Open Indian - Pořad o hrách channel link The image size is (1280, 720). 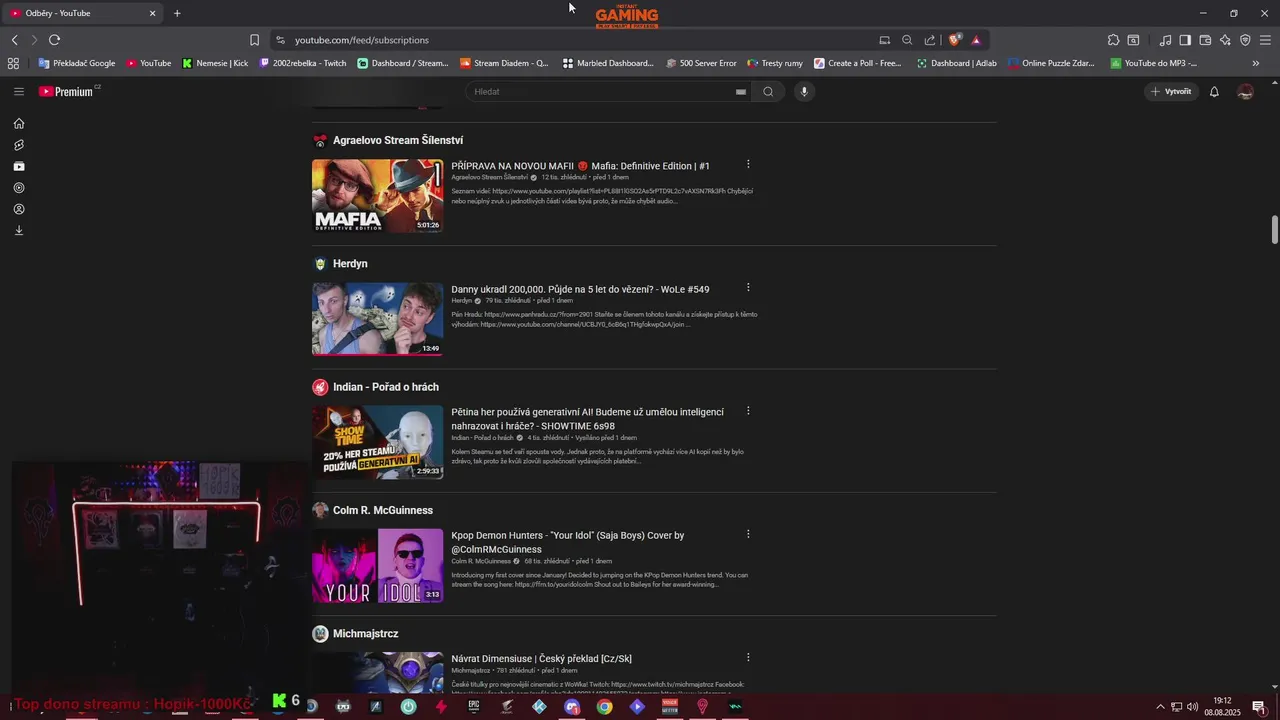click(x=386, y=387)
